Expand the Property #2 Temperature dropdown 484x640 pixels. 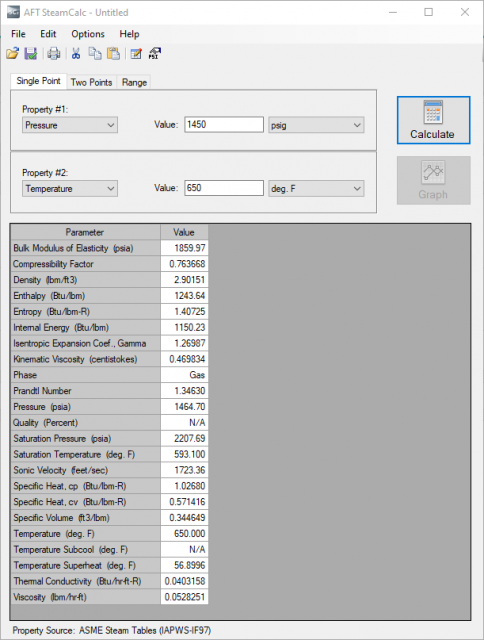pyautogui.click(x=70, y=189)
